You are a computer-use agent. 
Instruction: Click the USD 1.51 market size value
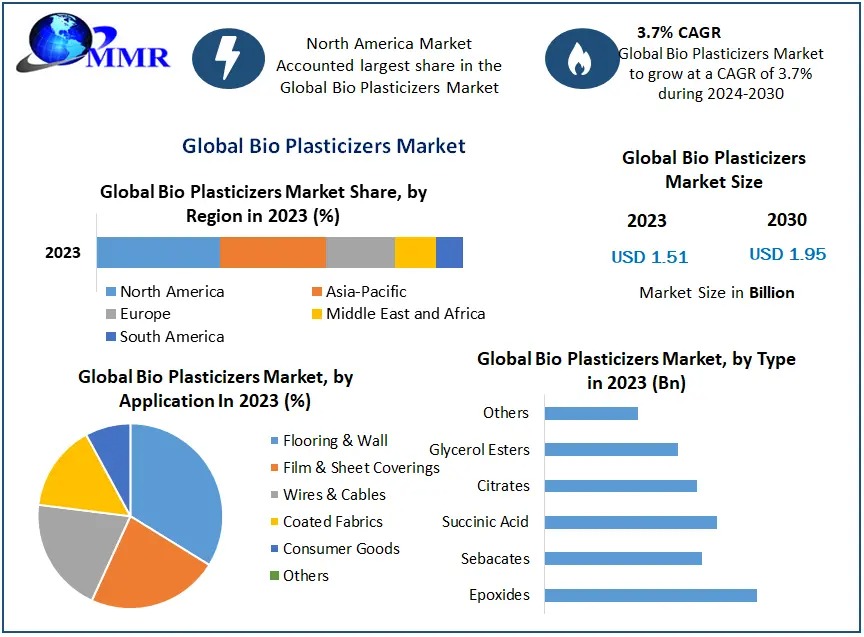click(650, 257)
